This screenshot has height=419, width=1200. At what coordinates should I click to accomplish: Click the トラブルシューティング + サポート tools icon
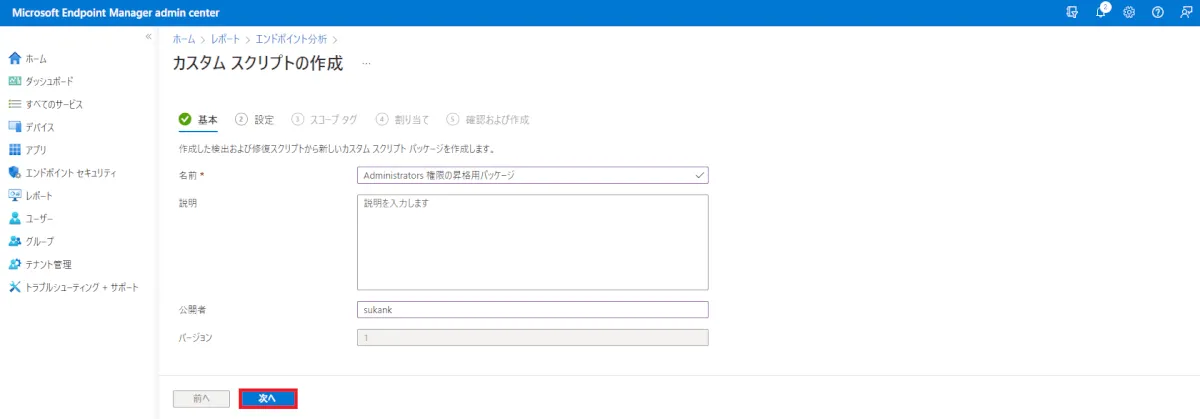point(14,287)
